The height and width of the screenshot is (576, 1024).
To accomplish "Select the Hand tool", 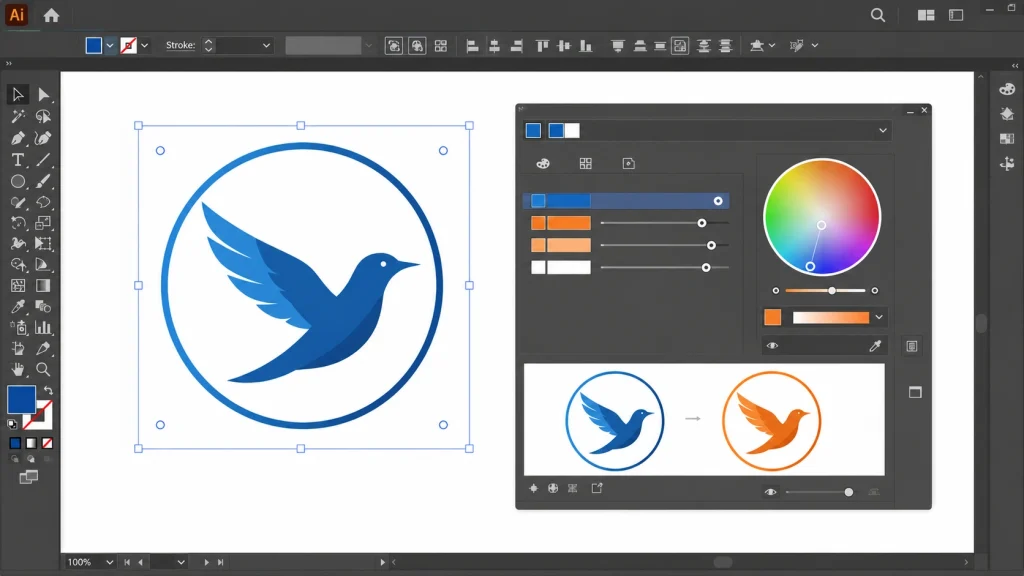I will tap(18, 369).
